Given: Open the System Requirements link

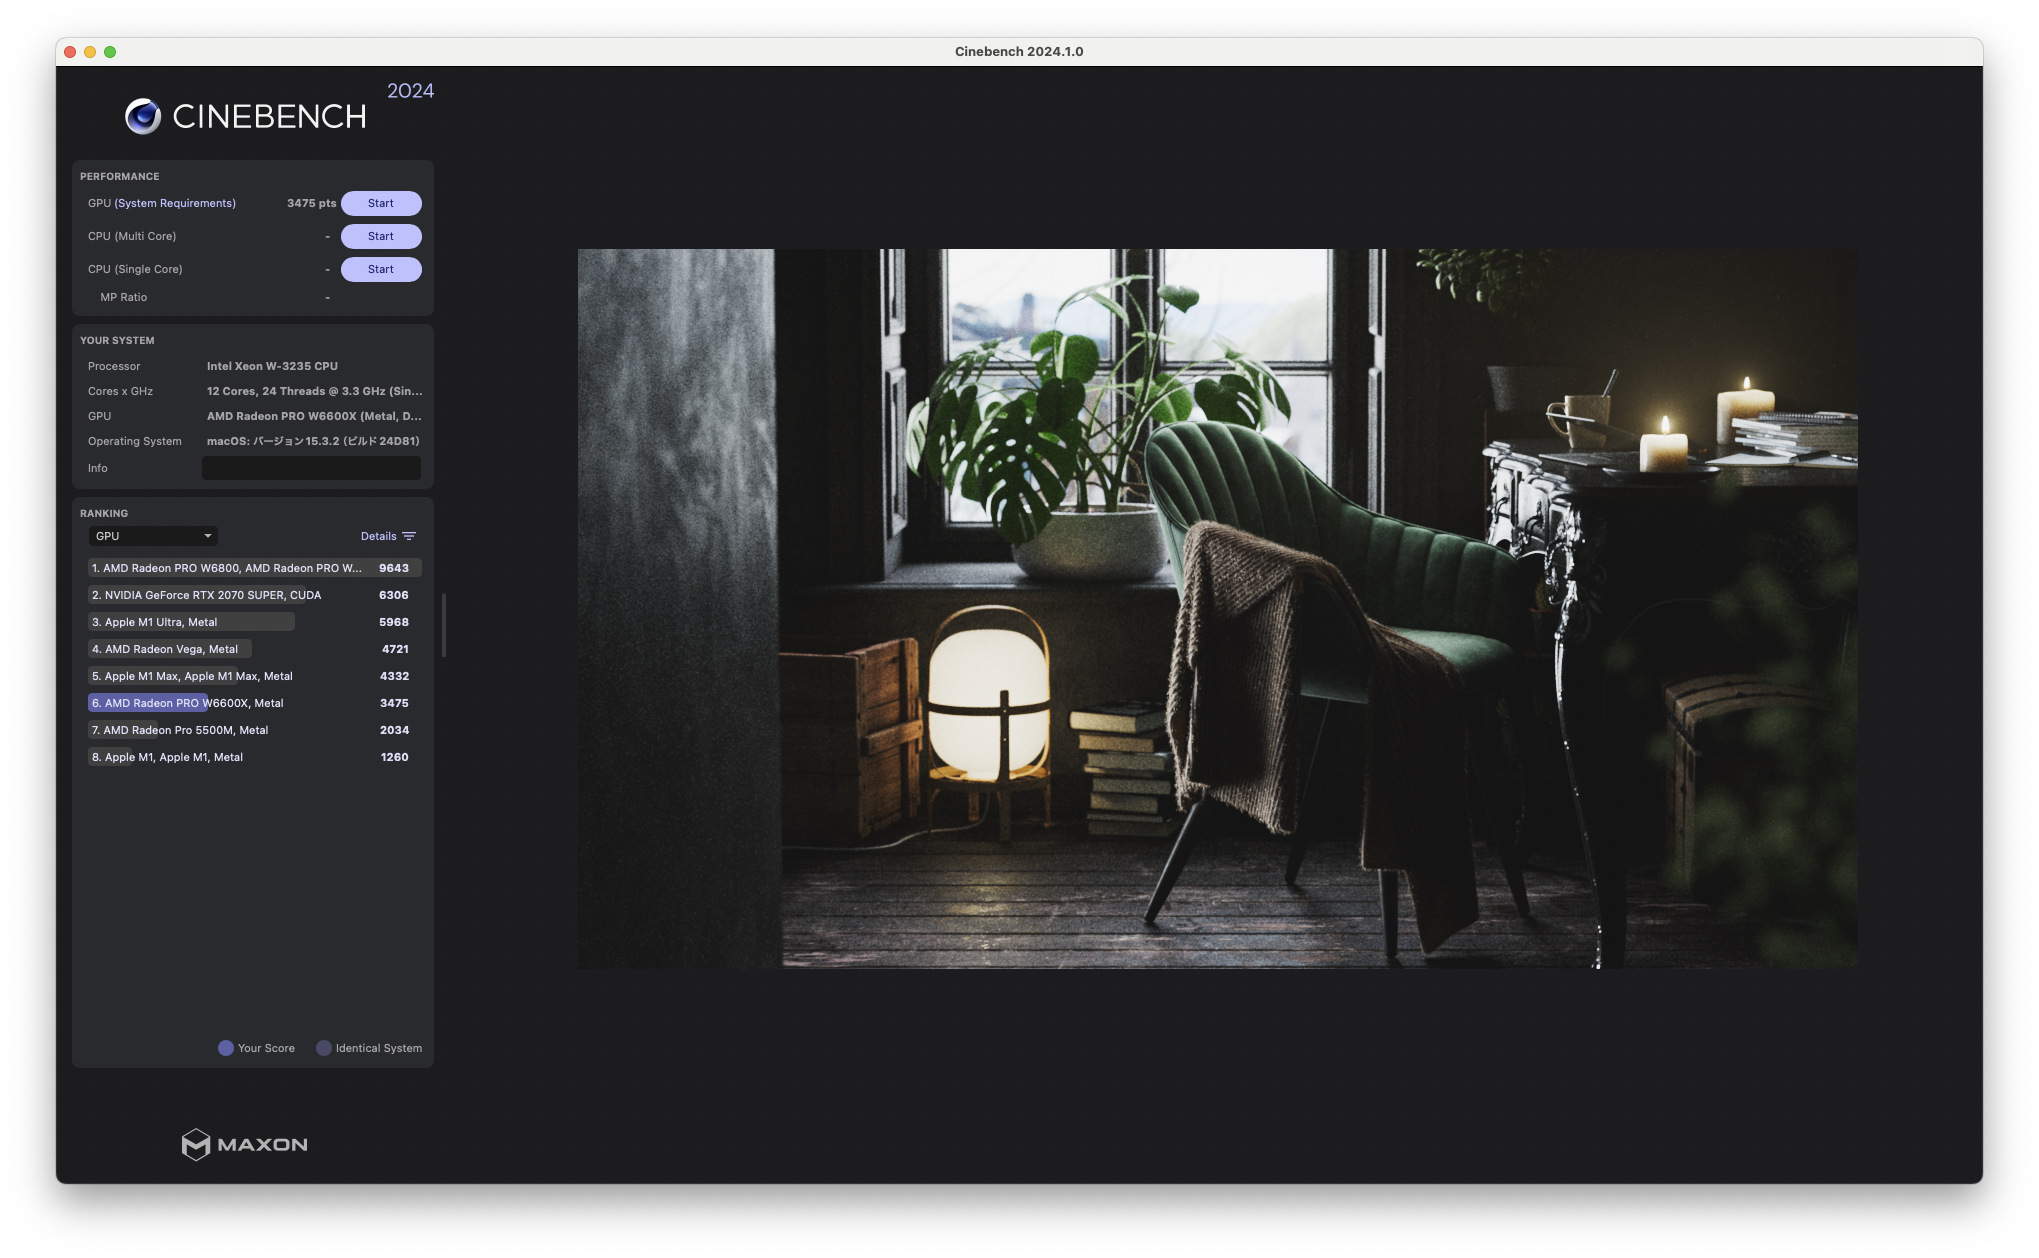Looking at the screenshot, I should pos(175,203).
